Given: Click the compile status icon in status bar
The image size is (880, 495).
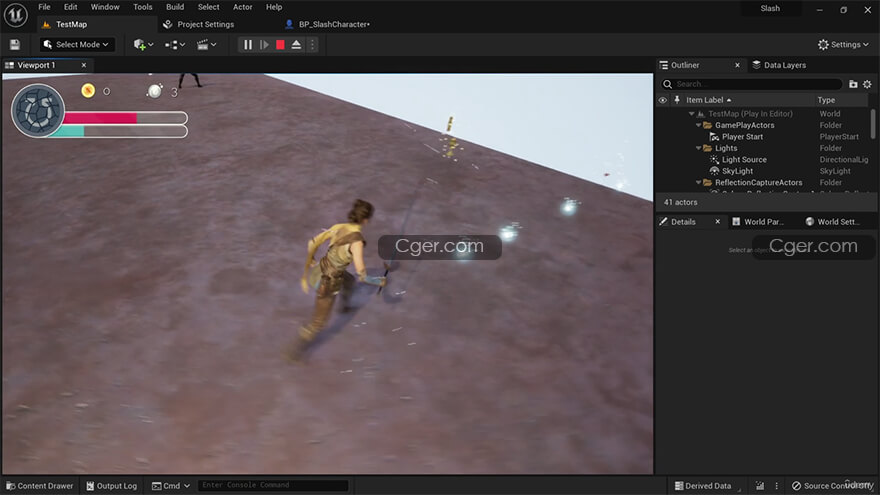Looking at the screenshot, I should 759,485.
